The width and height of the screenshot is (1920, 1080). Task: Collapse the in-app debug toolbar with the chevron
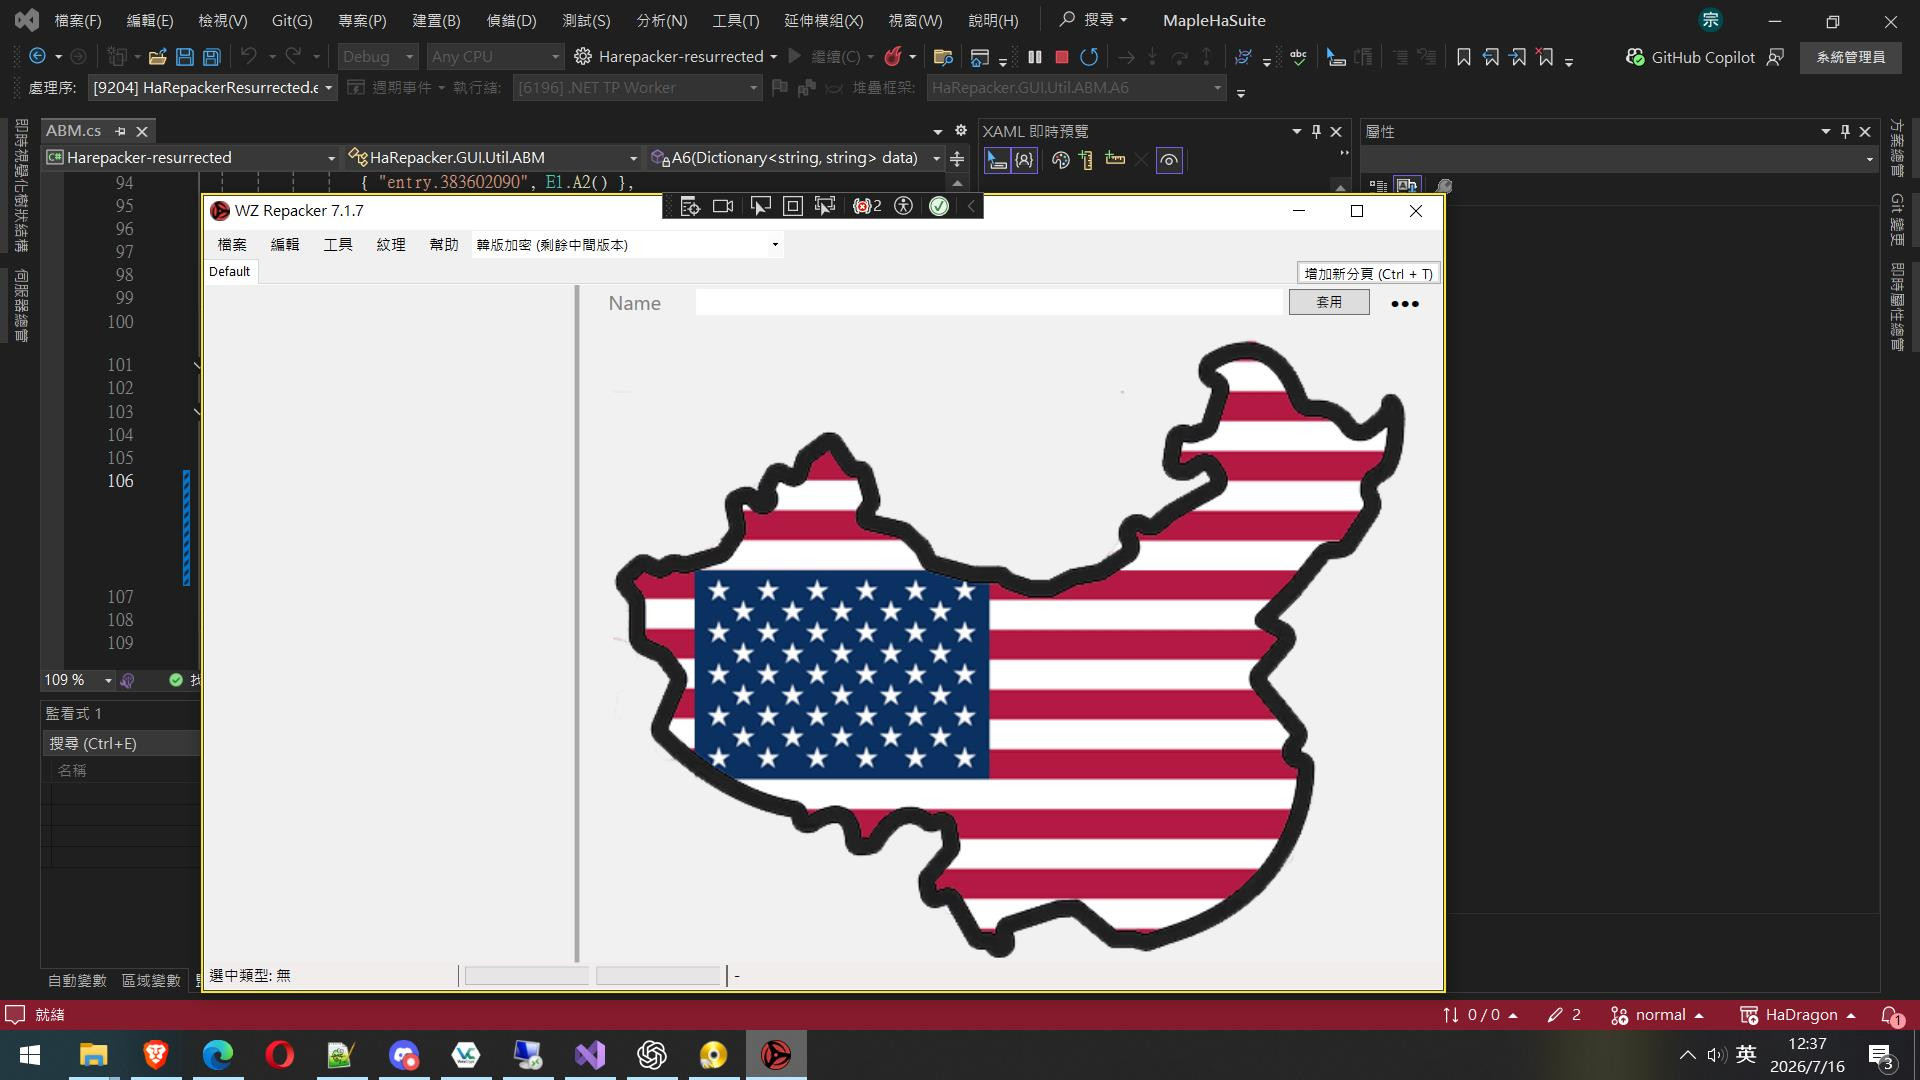[971, 206]
